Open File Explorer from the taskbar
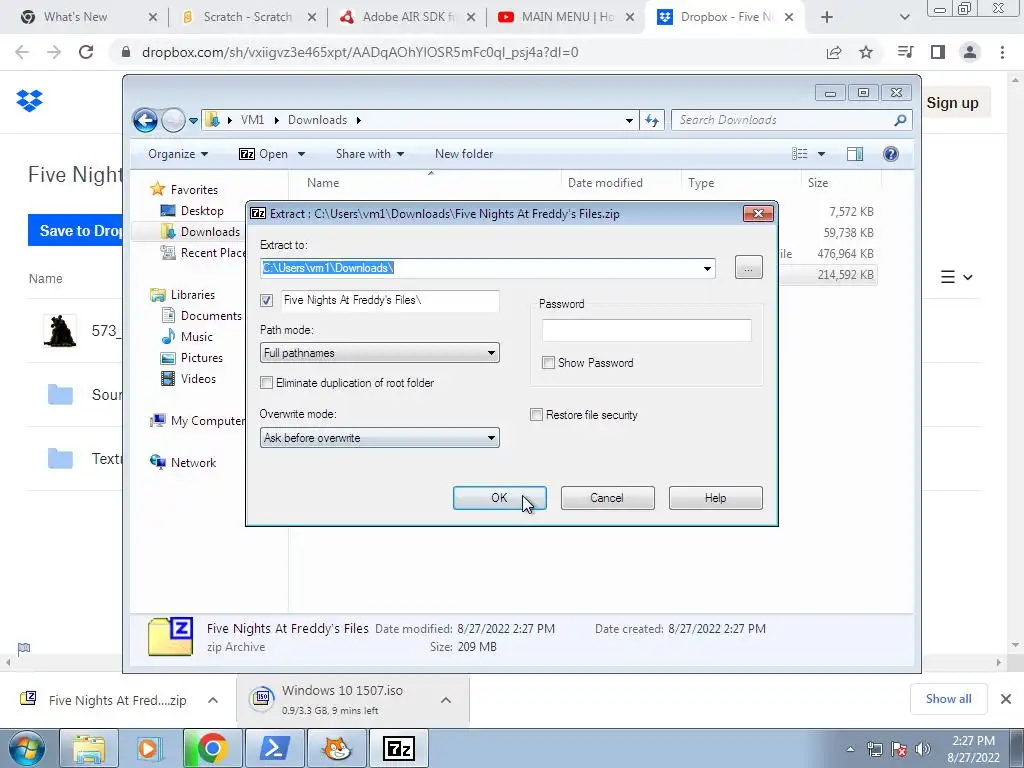Image resolution: width=1024 pixels, height=768 pixels. (x=89, y=748)
